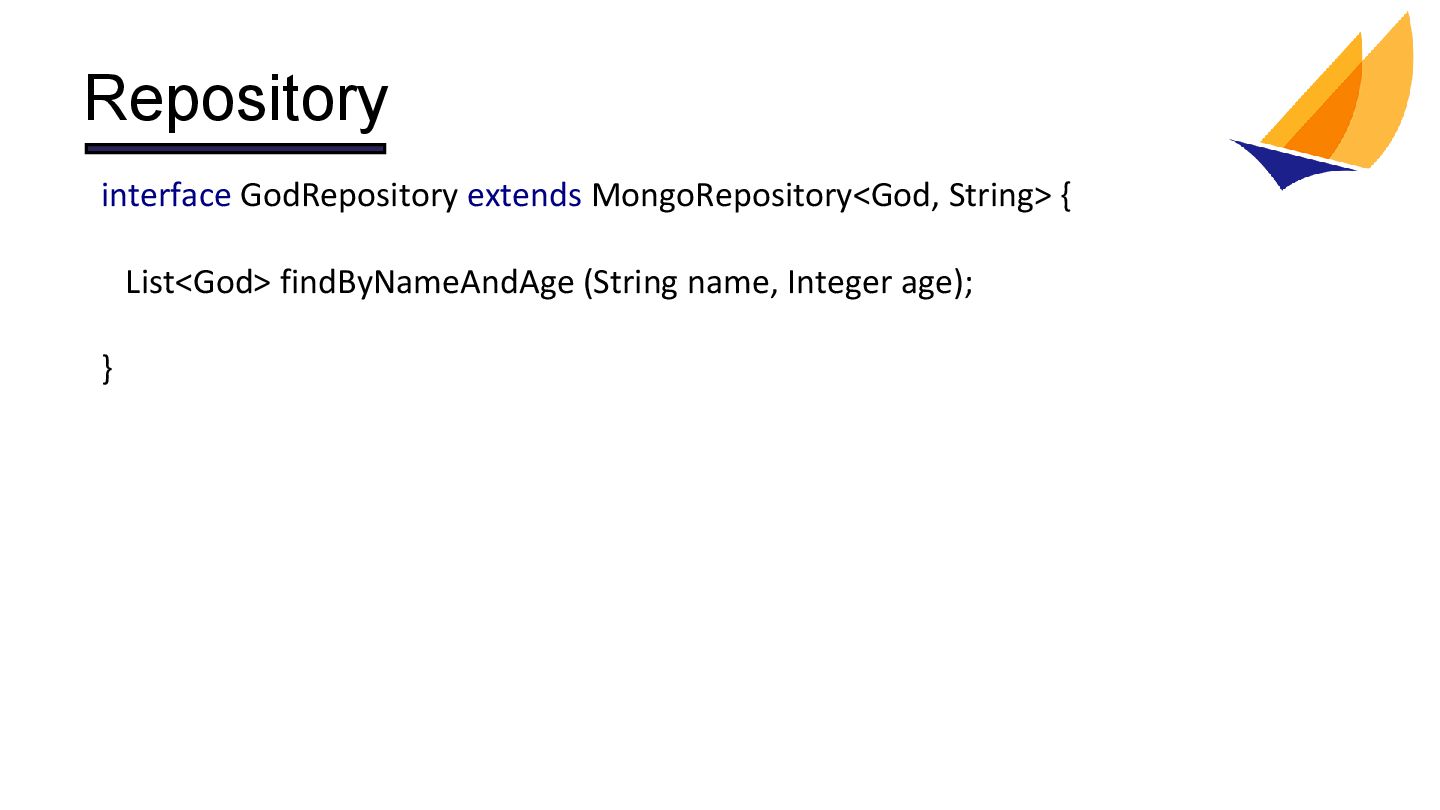This screenshot has width=1440, height=810.
Task: Click the Repository slide title
Action: coord(235,99)
